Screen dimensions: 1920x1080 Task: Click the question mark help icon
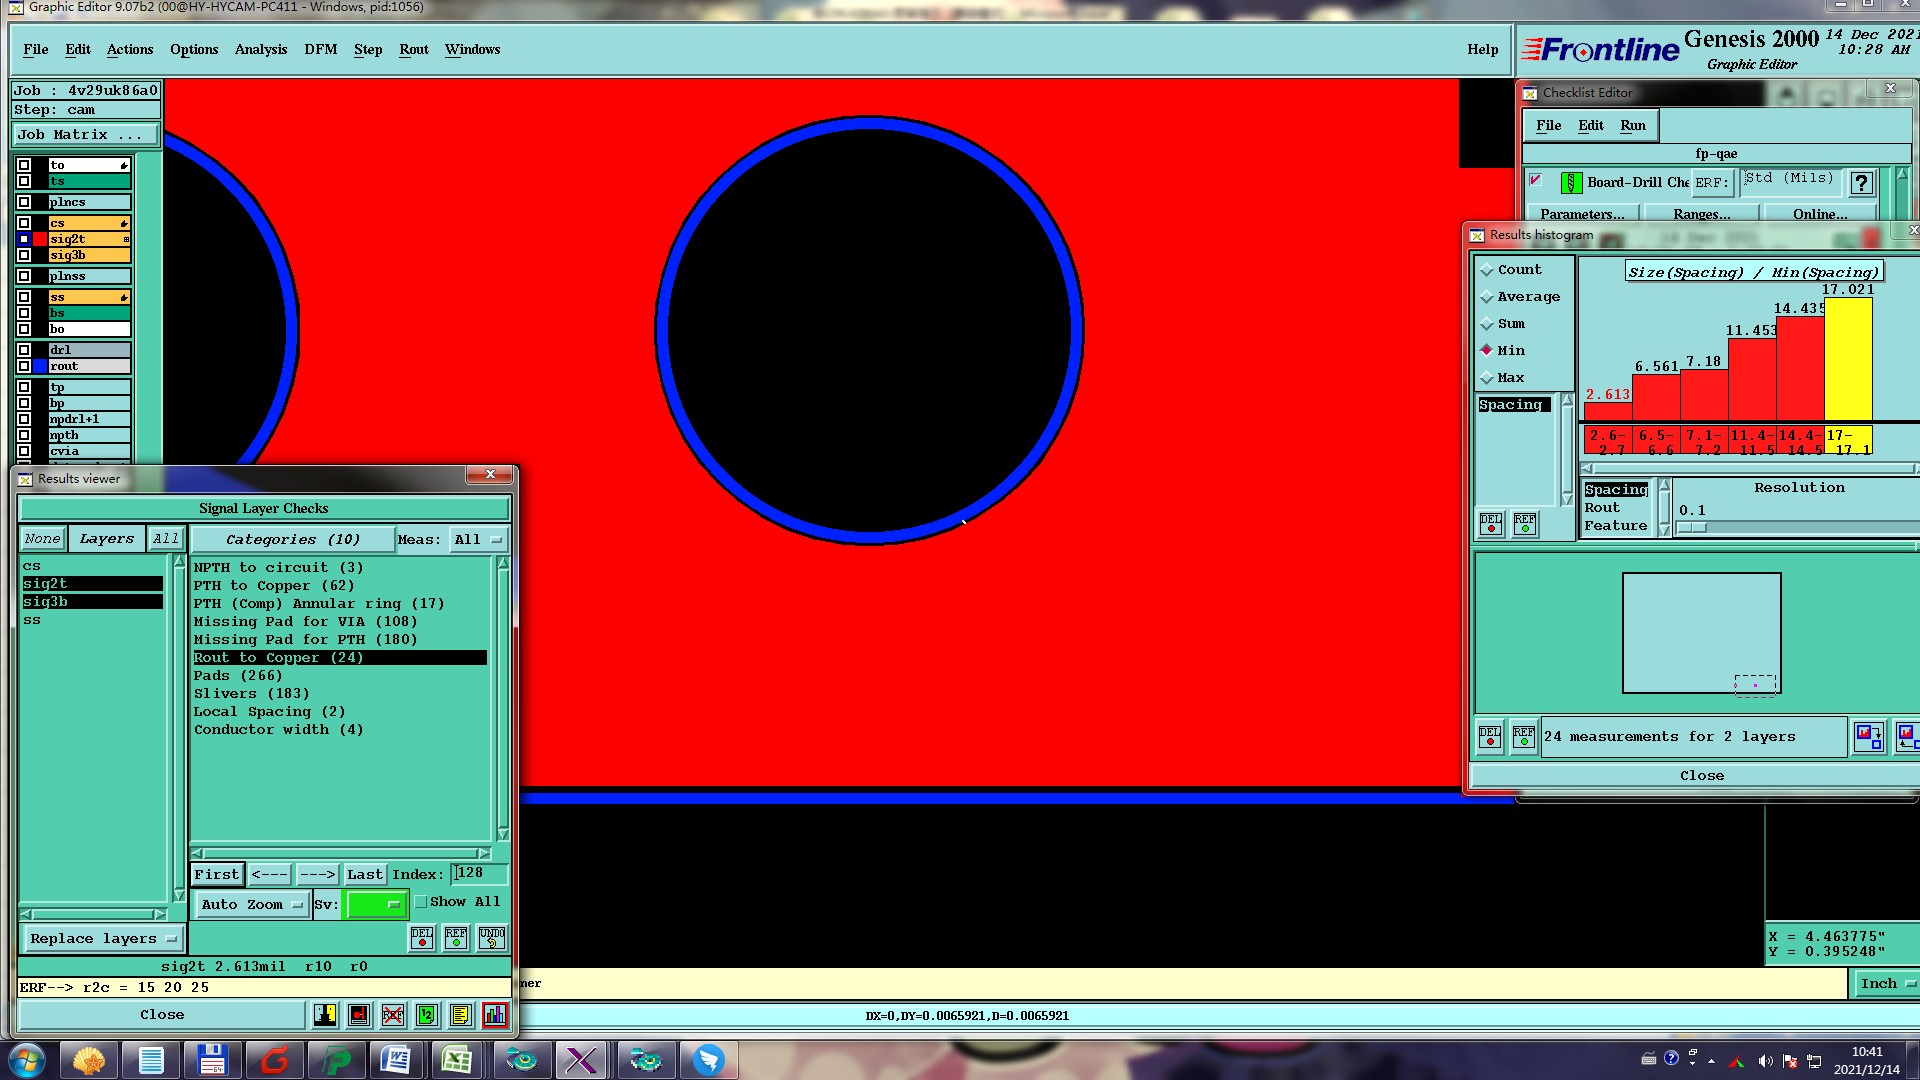1861,183
